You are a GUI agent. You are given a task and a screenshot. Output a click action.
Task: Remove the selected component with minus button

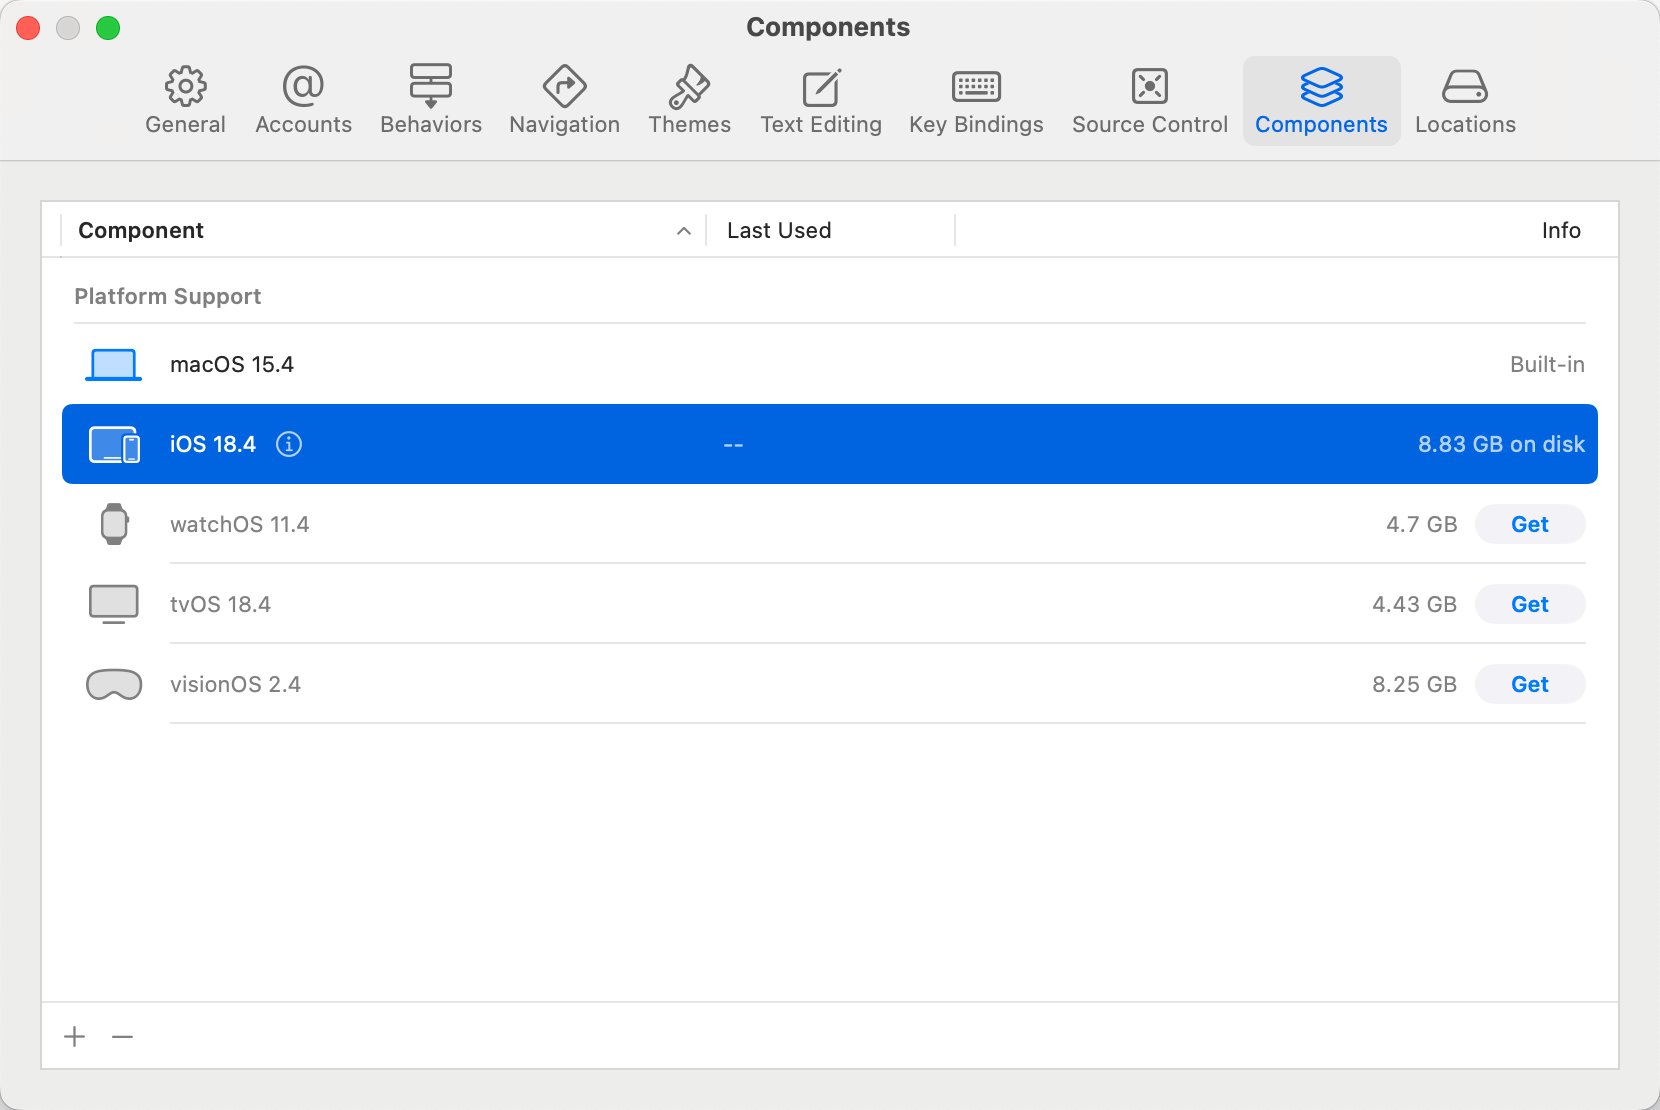[x=123, y=1037]
